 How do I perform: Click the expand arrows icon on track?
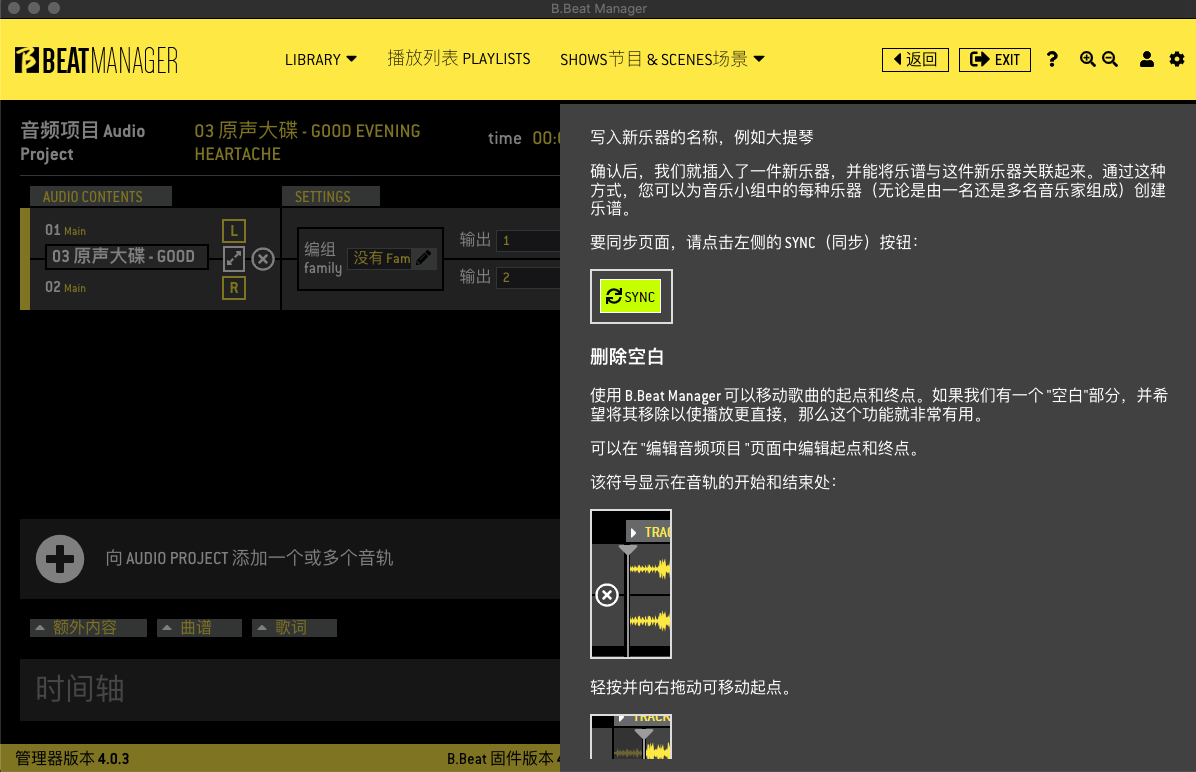[233, 259]
